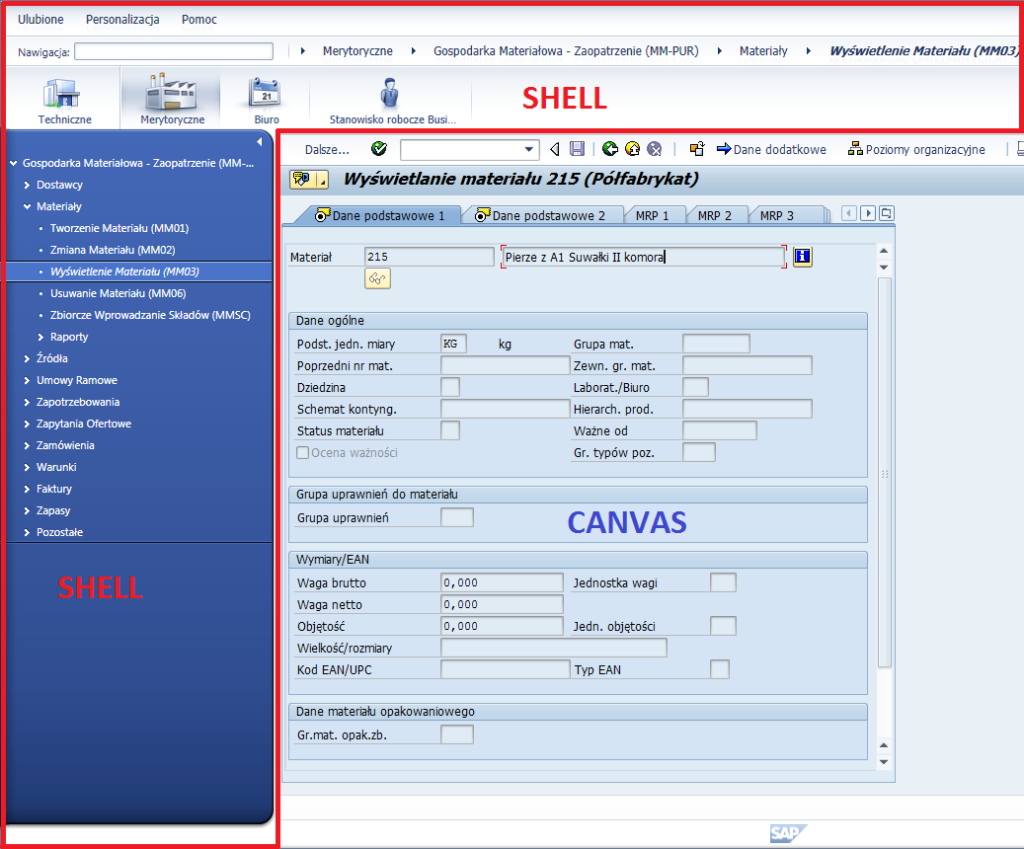Expand the Zamówienia tree node

[x=27, y=445]
